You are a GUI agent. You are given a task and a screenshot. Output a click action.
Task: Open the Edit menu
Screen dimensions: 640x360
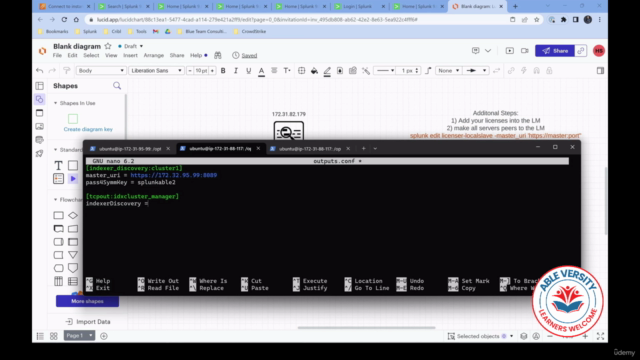point(72,55)
